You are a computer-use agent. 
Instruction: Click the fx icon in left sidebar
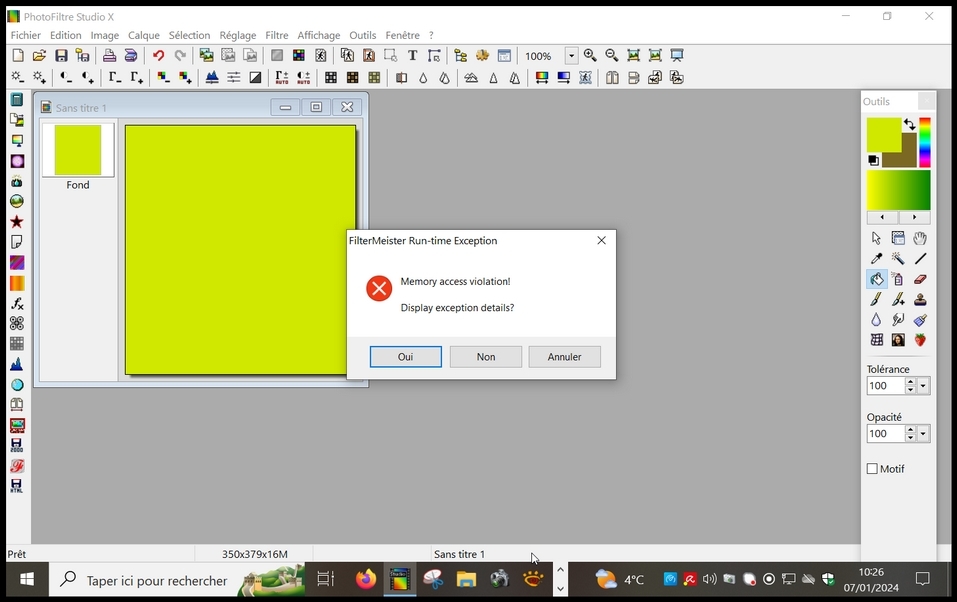coord(17,303)
